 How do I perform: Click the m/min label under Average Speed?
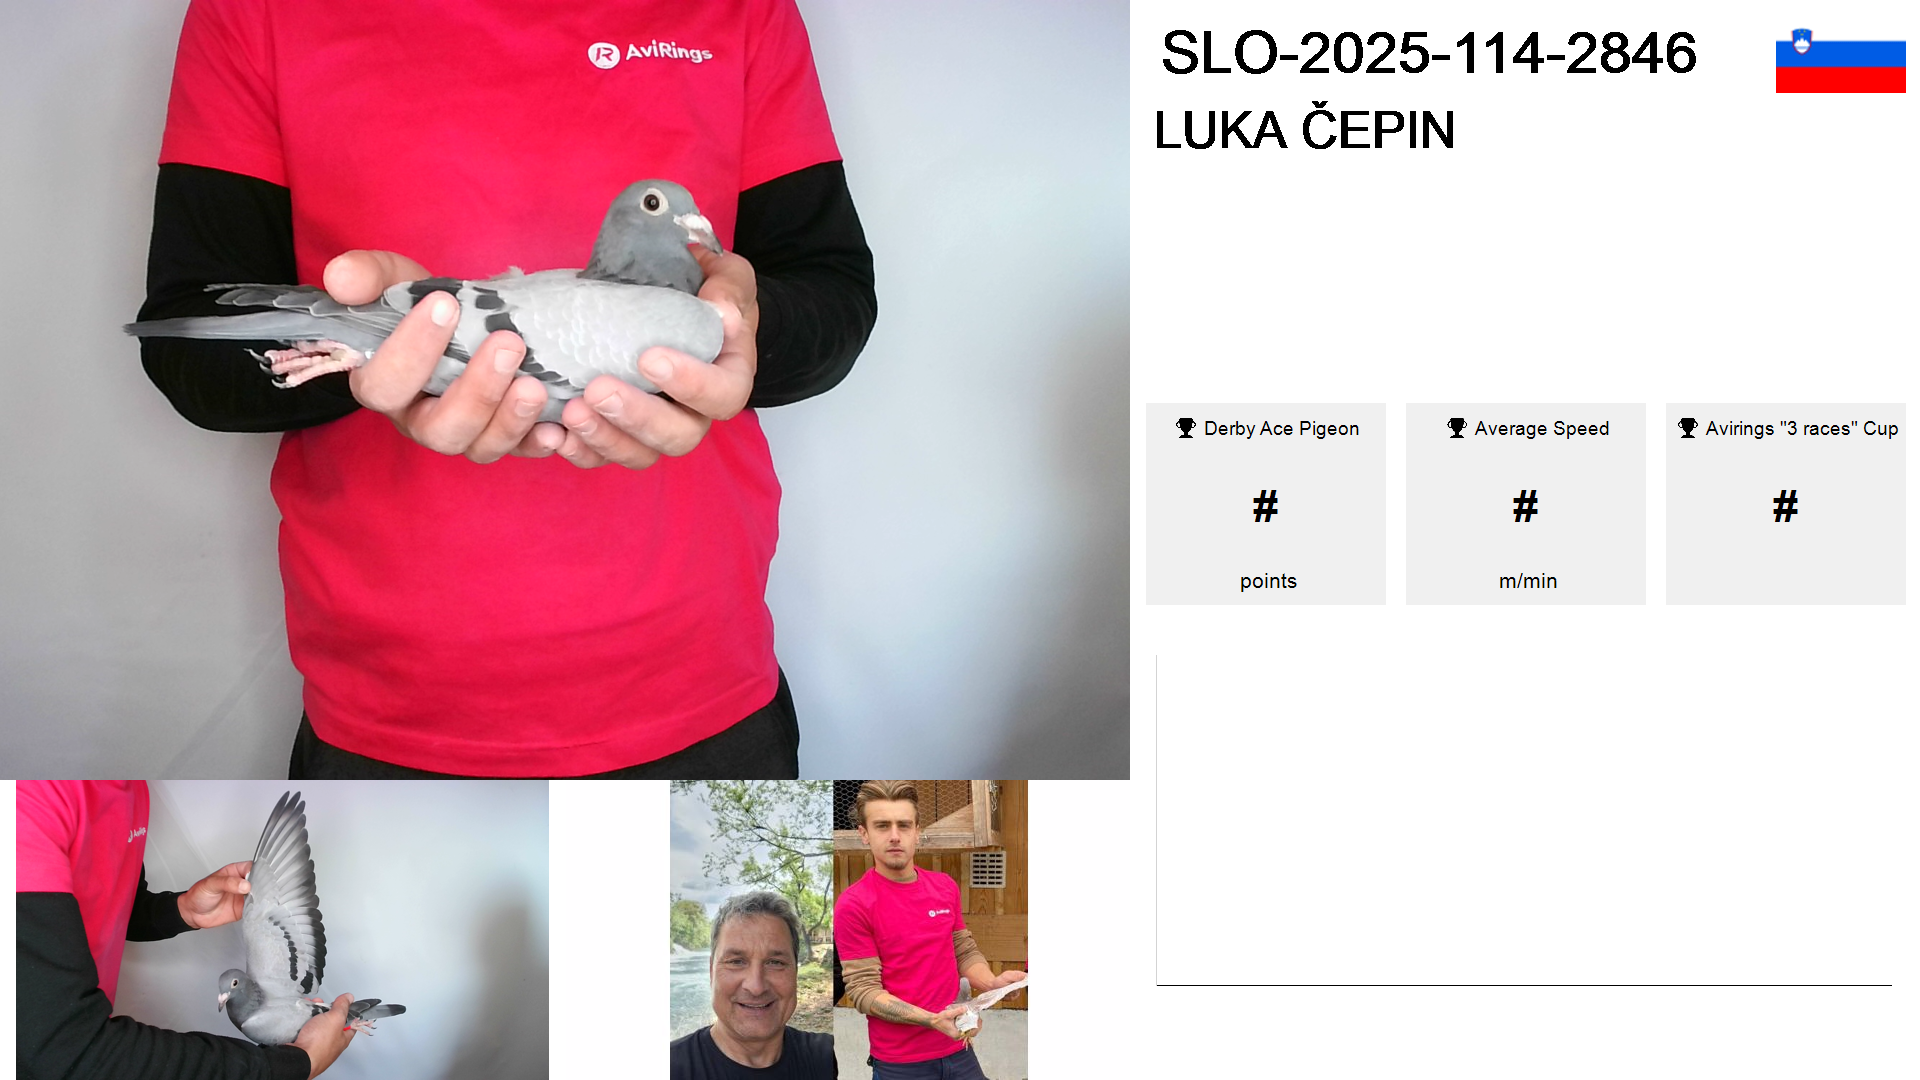[x=1528, y=581]
